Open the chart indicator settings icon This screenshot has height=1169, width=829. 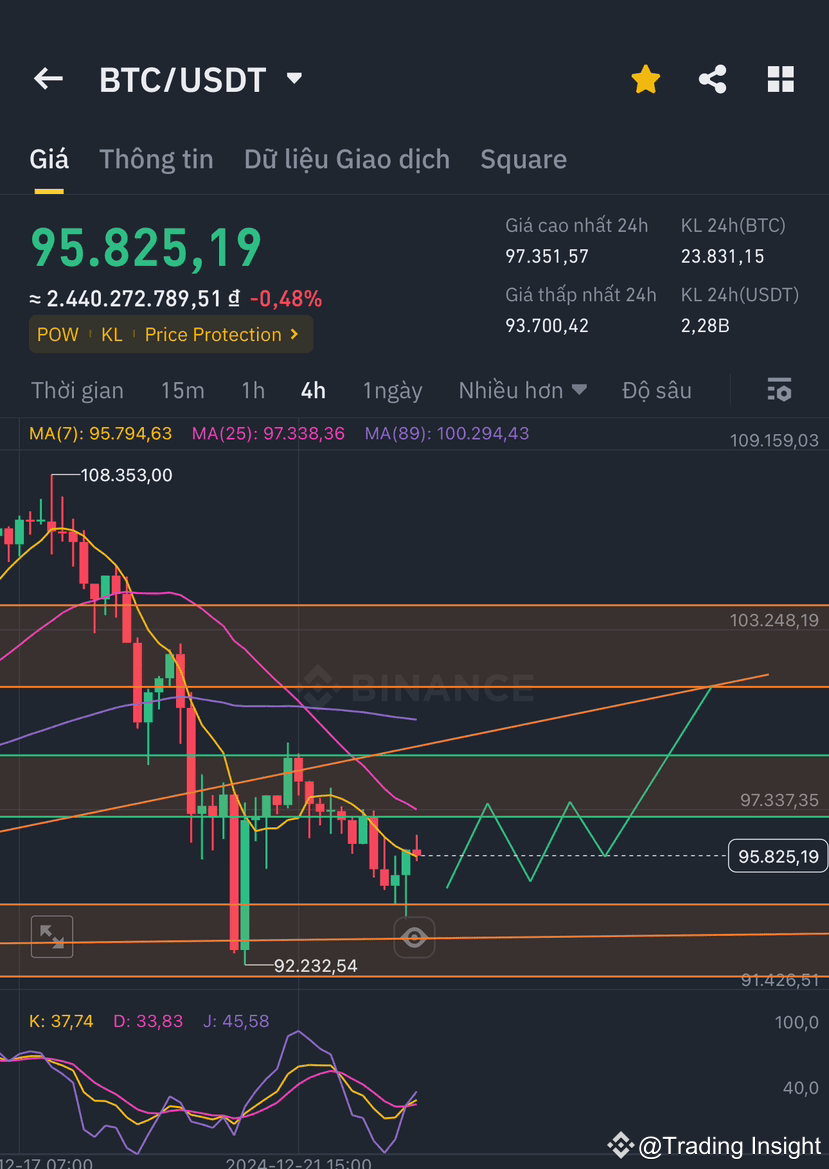pos(779,390)
